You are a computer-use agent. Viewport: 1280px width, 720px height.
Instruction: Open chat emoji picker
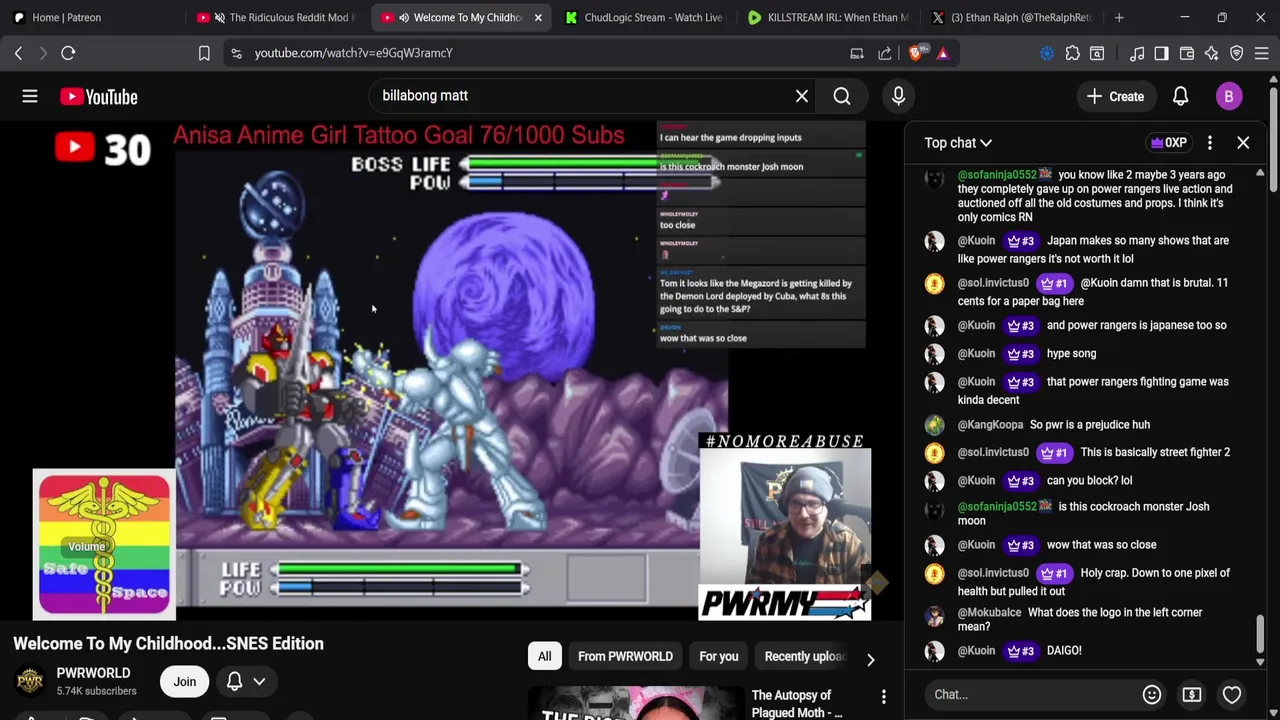tap(1152, 694)
